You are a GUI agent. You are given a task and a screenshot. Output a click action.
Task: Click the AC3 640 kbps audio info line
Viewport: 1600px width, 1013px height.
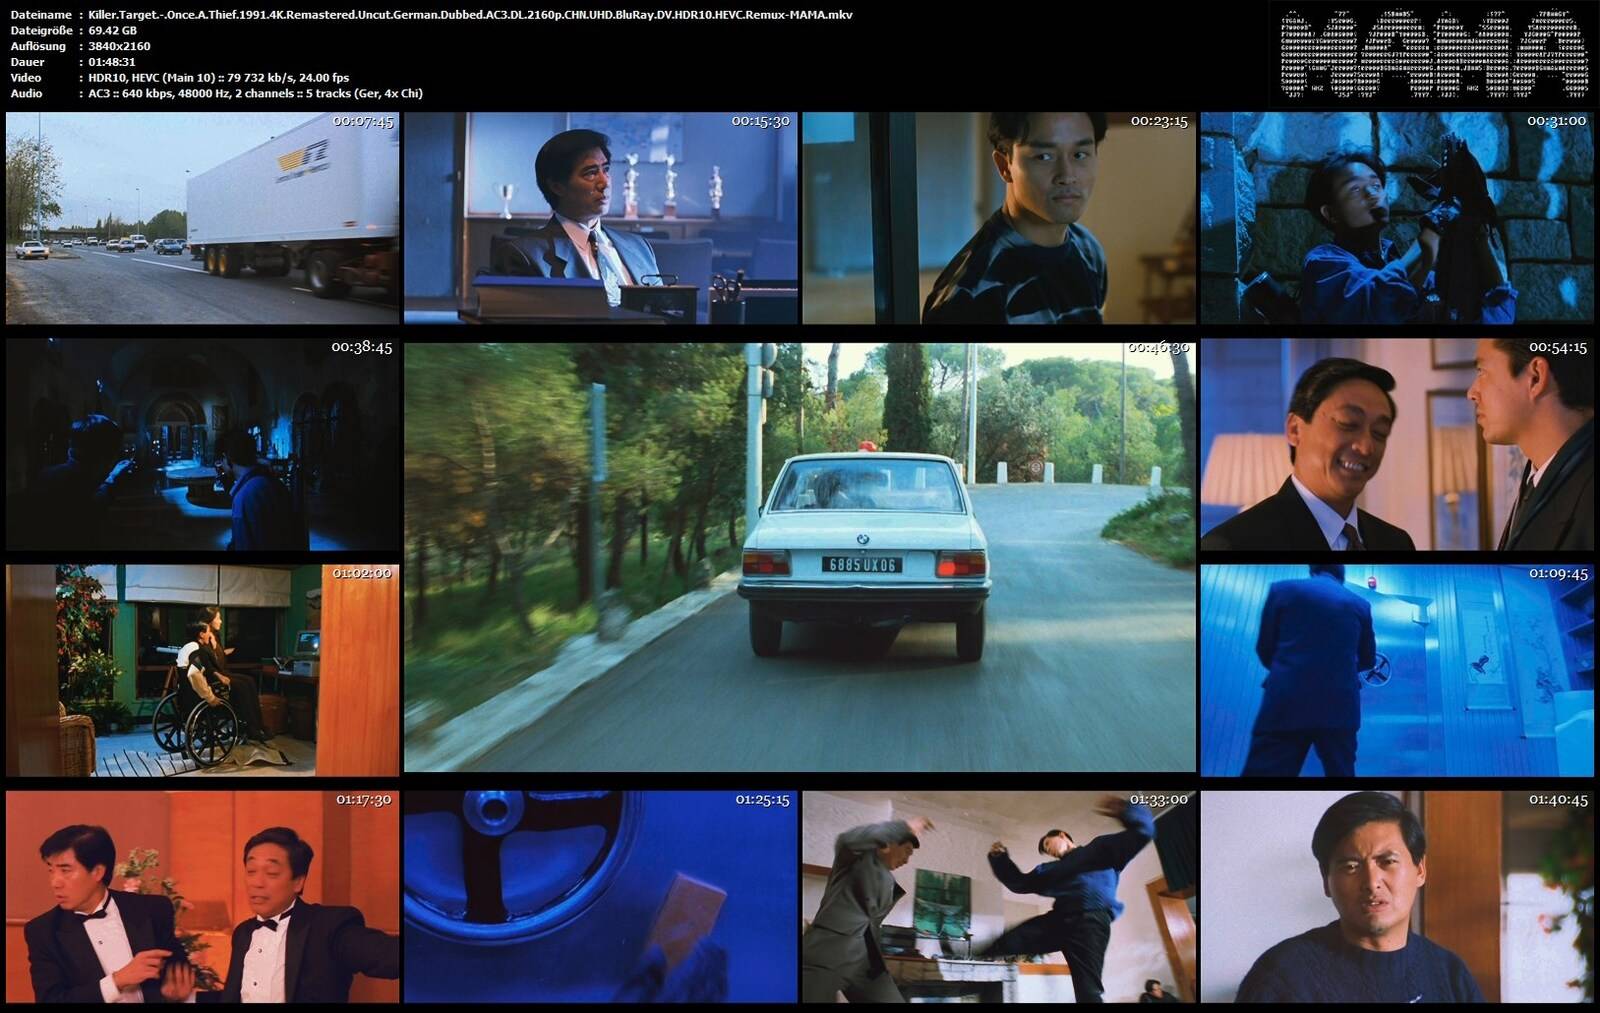(x=255, y=94)
